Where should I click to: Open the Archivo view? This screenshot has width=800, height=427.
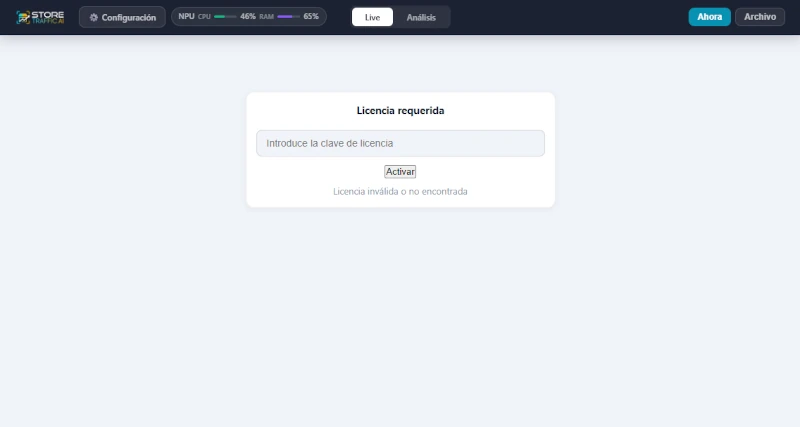[x=760, y=17]
